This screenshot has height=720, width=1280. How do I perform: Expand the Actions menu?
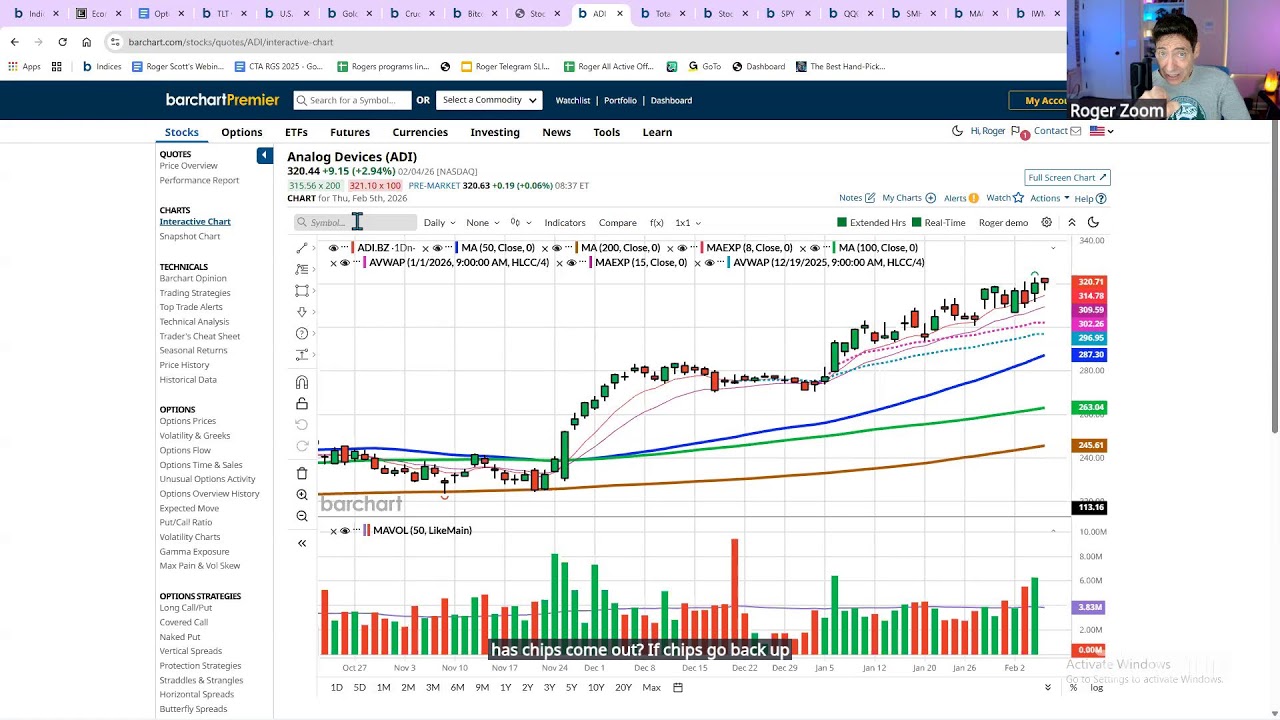point(1049,198)
